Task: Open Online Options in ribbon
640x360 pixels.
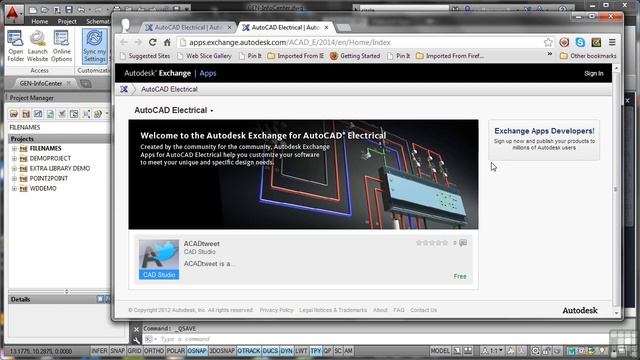Action: click(62, 47)
